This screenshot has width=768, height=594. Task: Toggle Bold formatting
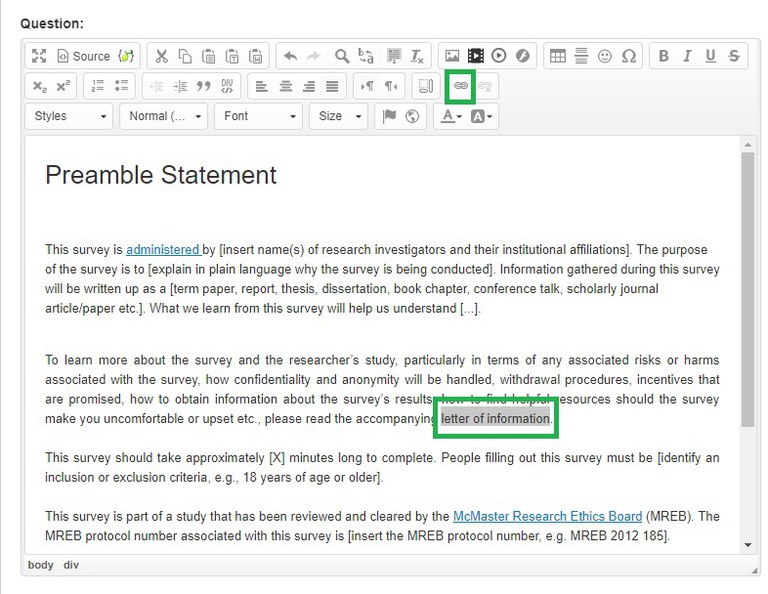663,56
